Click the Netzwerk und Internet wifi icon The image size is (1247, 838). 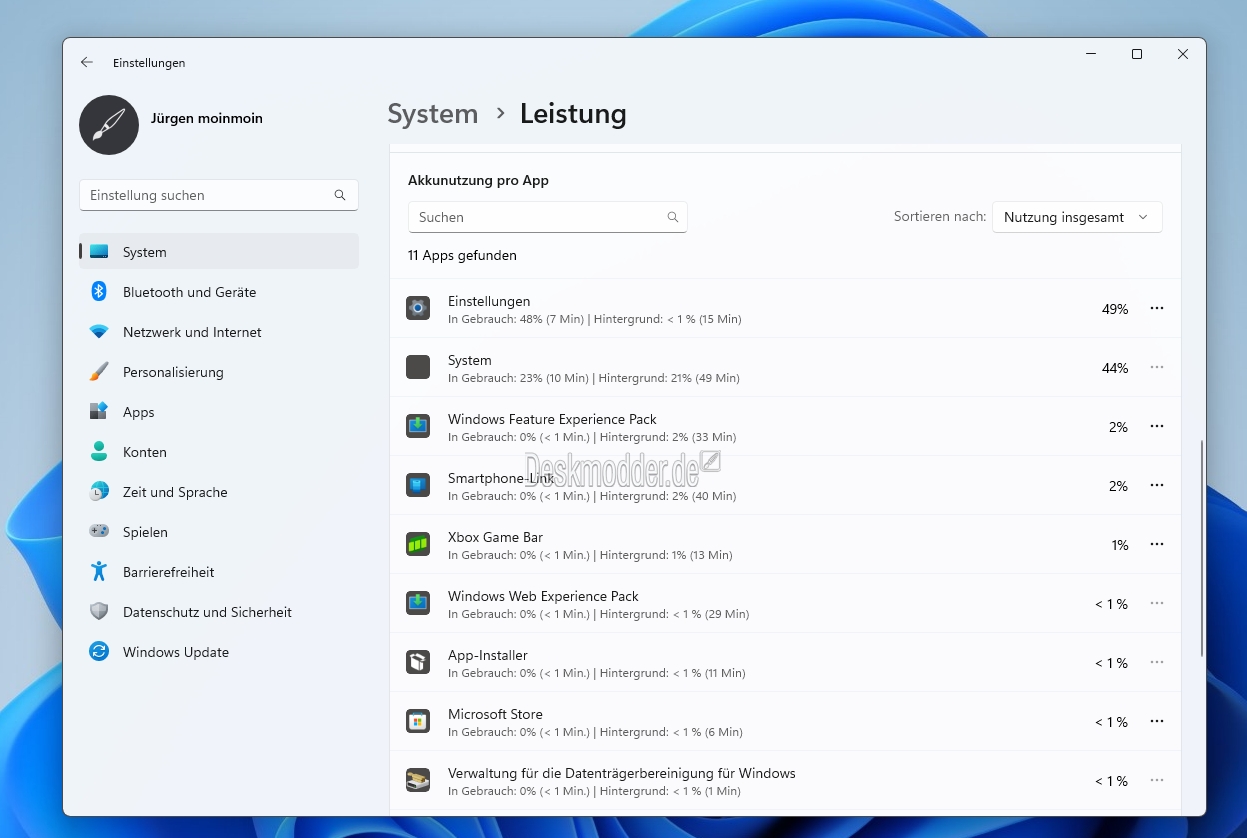point(98,332)
